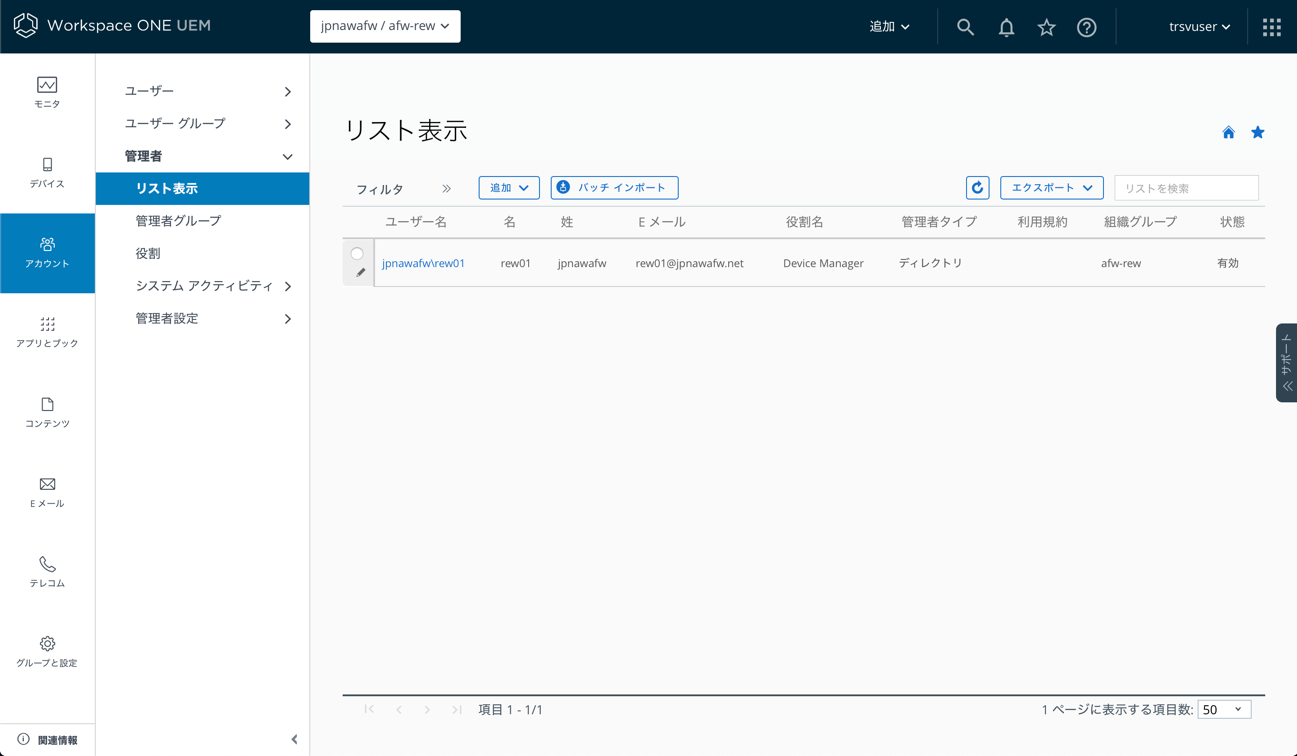
Task: Open the side support tab on the right
Action: [1286, 363]
